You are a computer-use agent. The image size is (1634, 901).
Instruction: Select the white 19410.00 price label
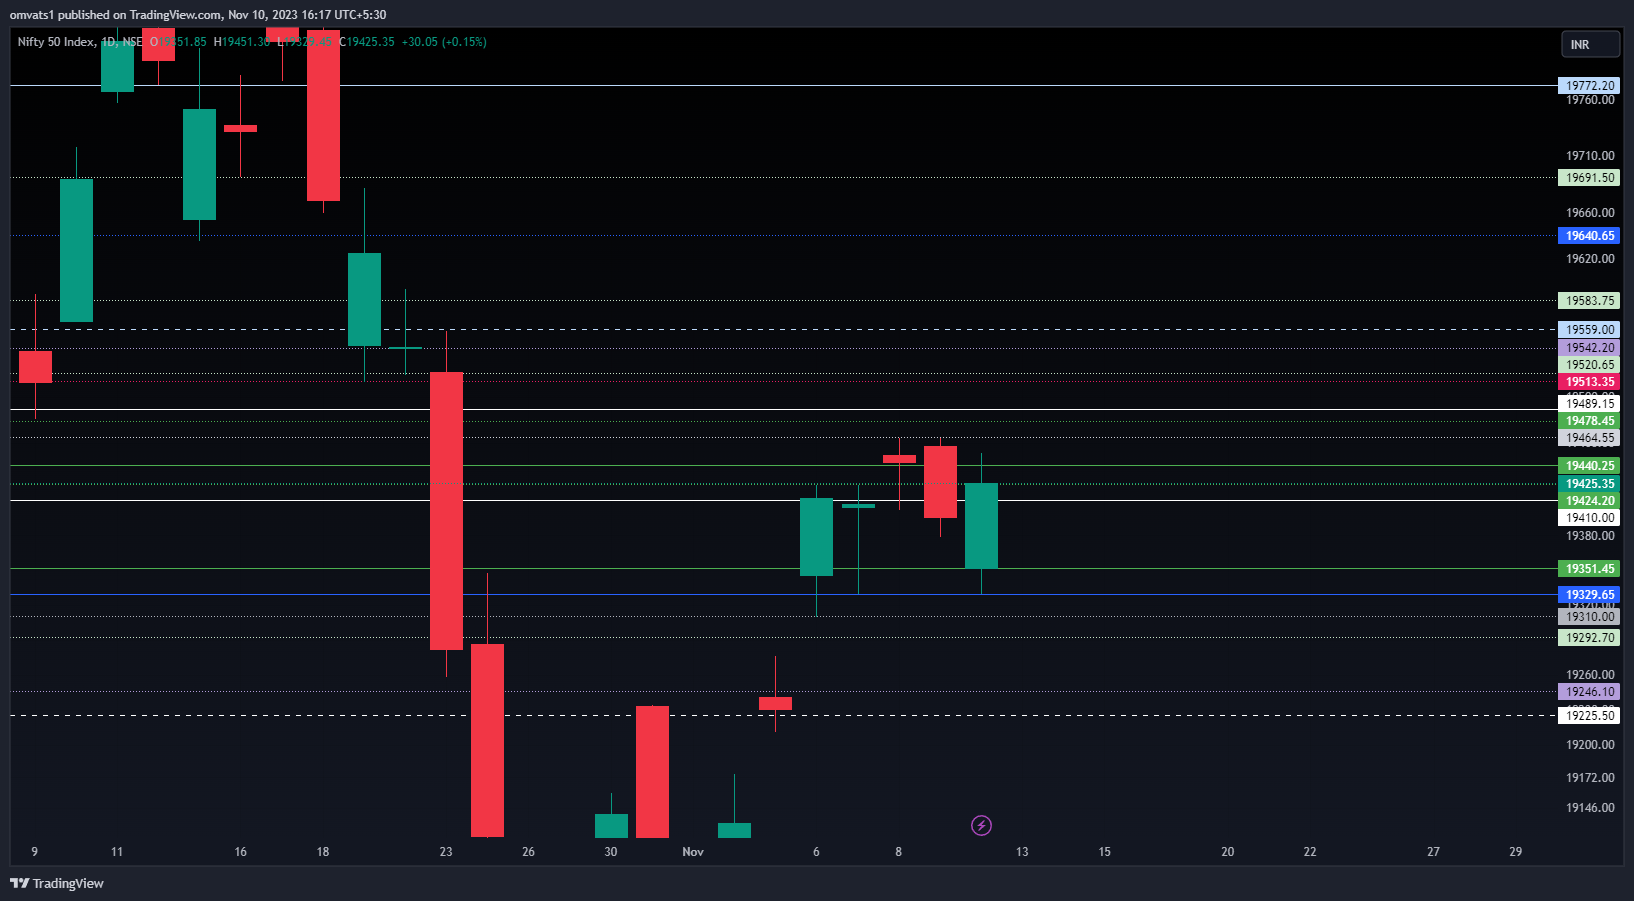tap(1589, 518)
